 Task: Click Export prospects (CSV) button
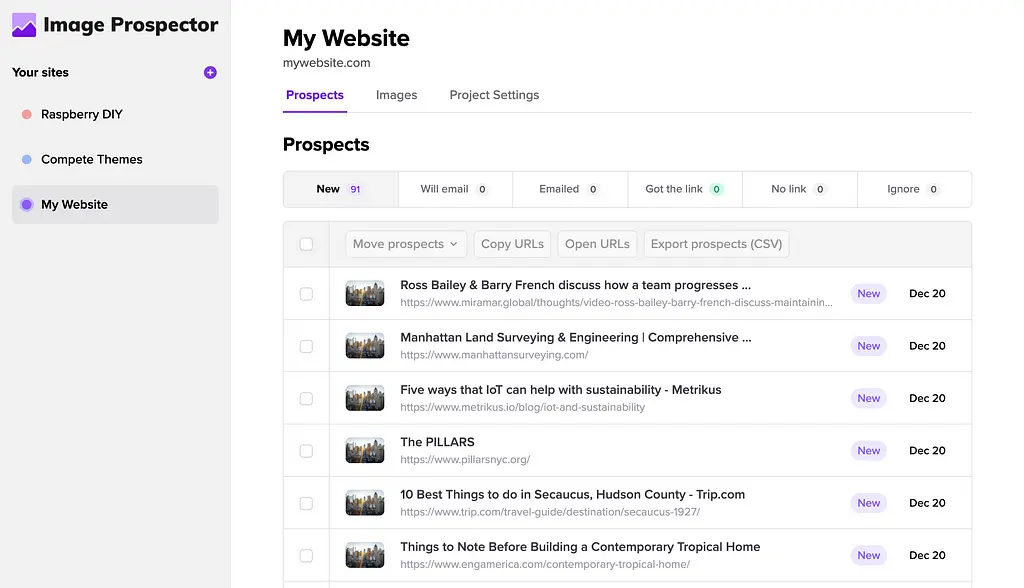coord(715,244)
